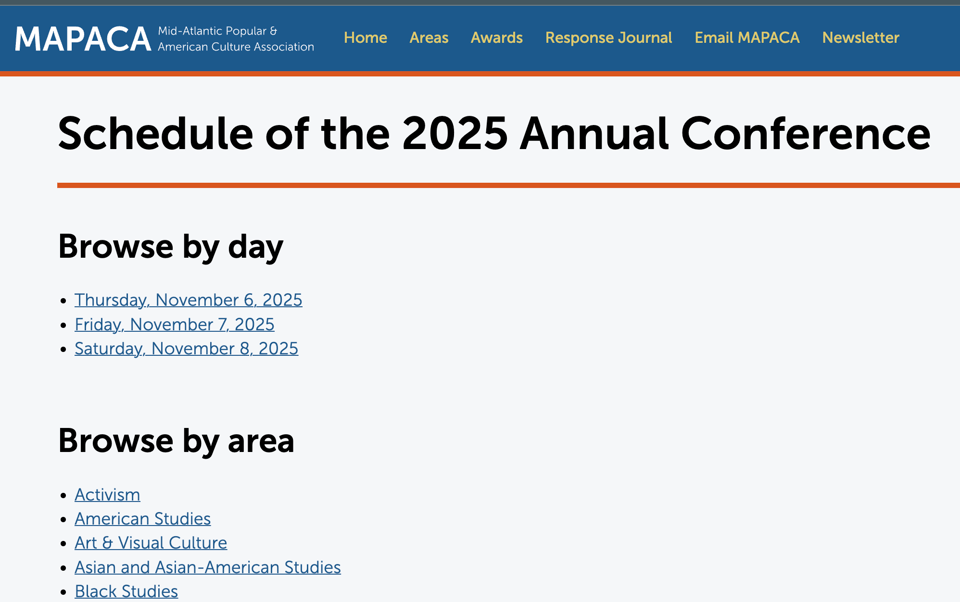
Task: Browse the Art & Visual Culture area
Action: (150, 543)
